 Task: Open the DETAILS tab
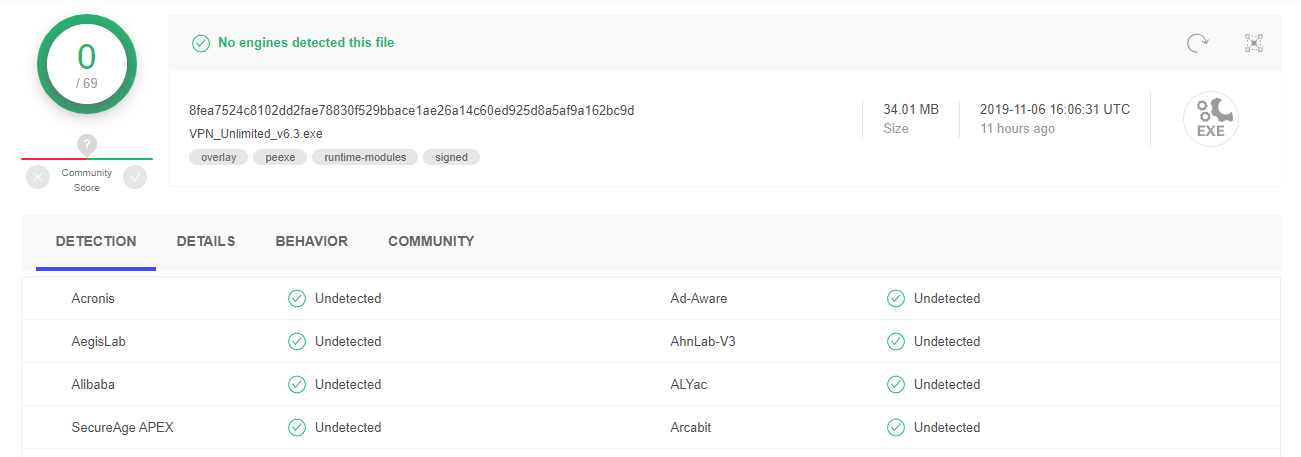point(206,241)
